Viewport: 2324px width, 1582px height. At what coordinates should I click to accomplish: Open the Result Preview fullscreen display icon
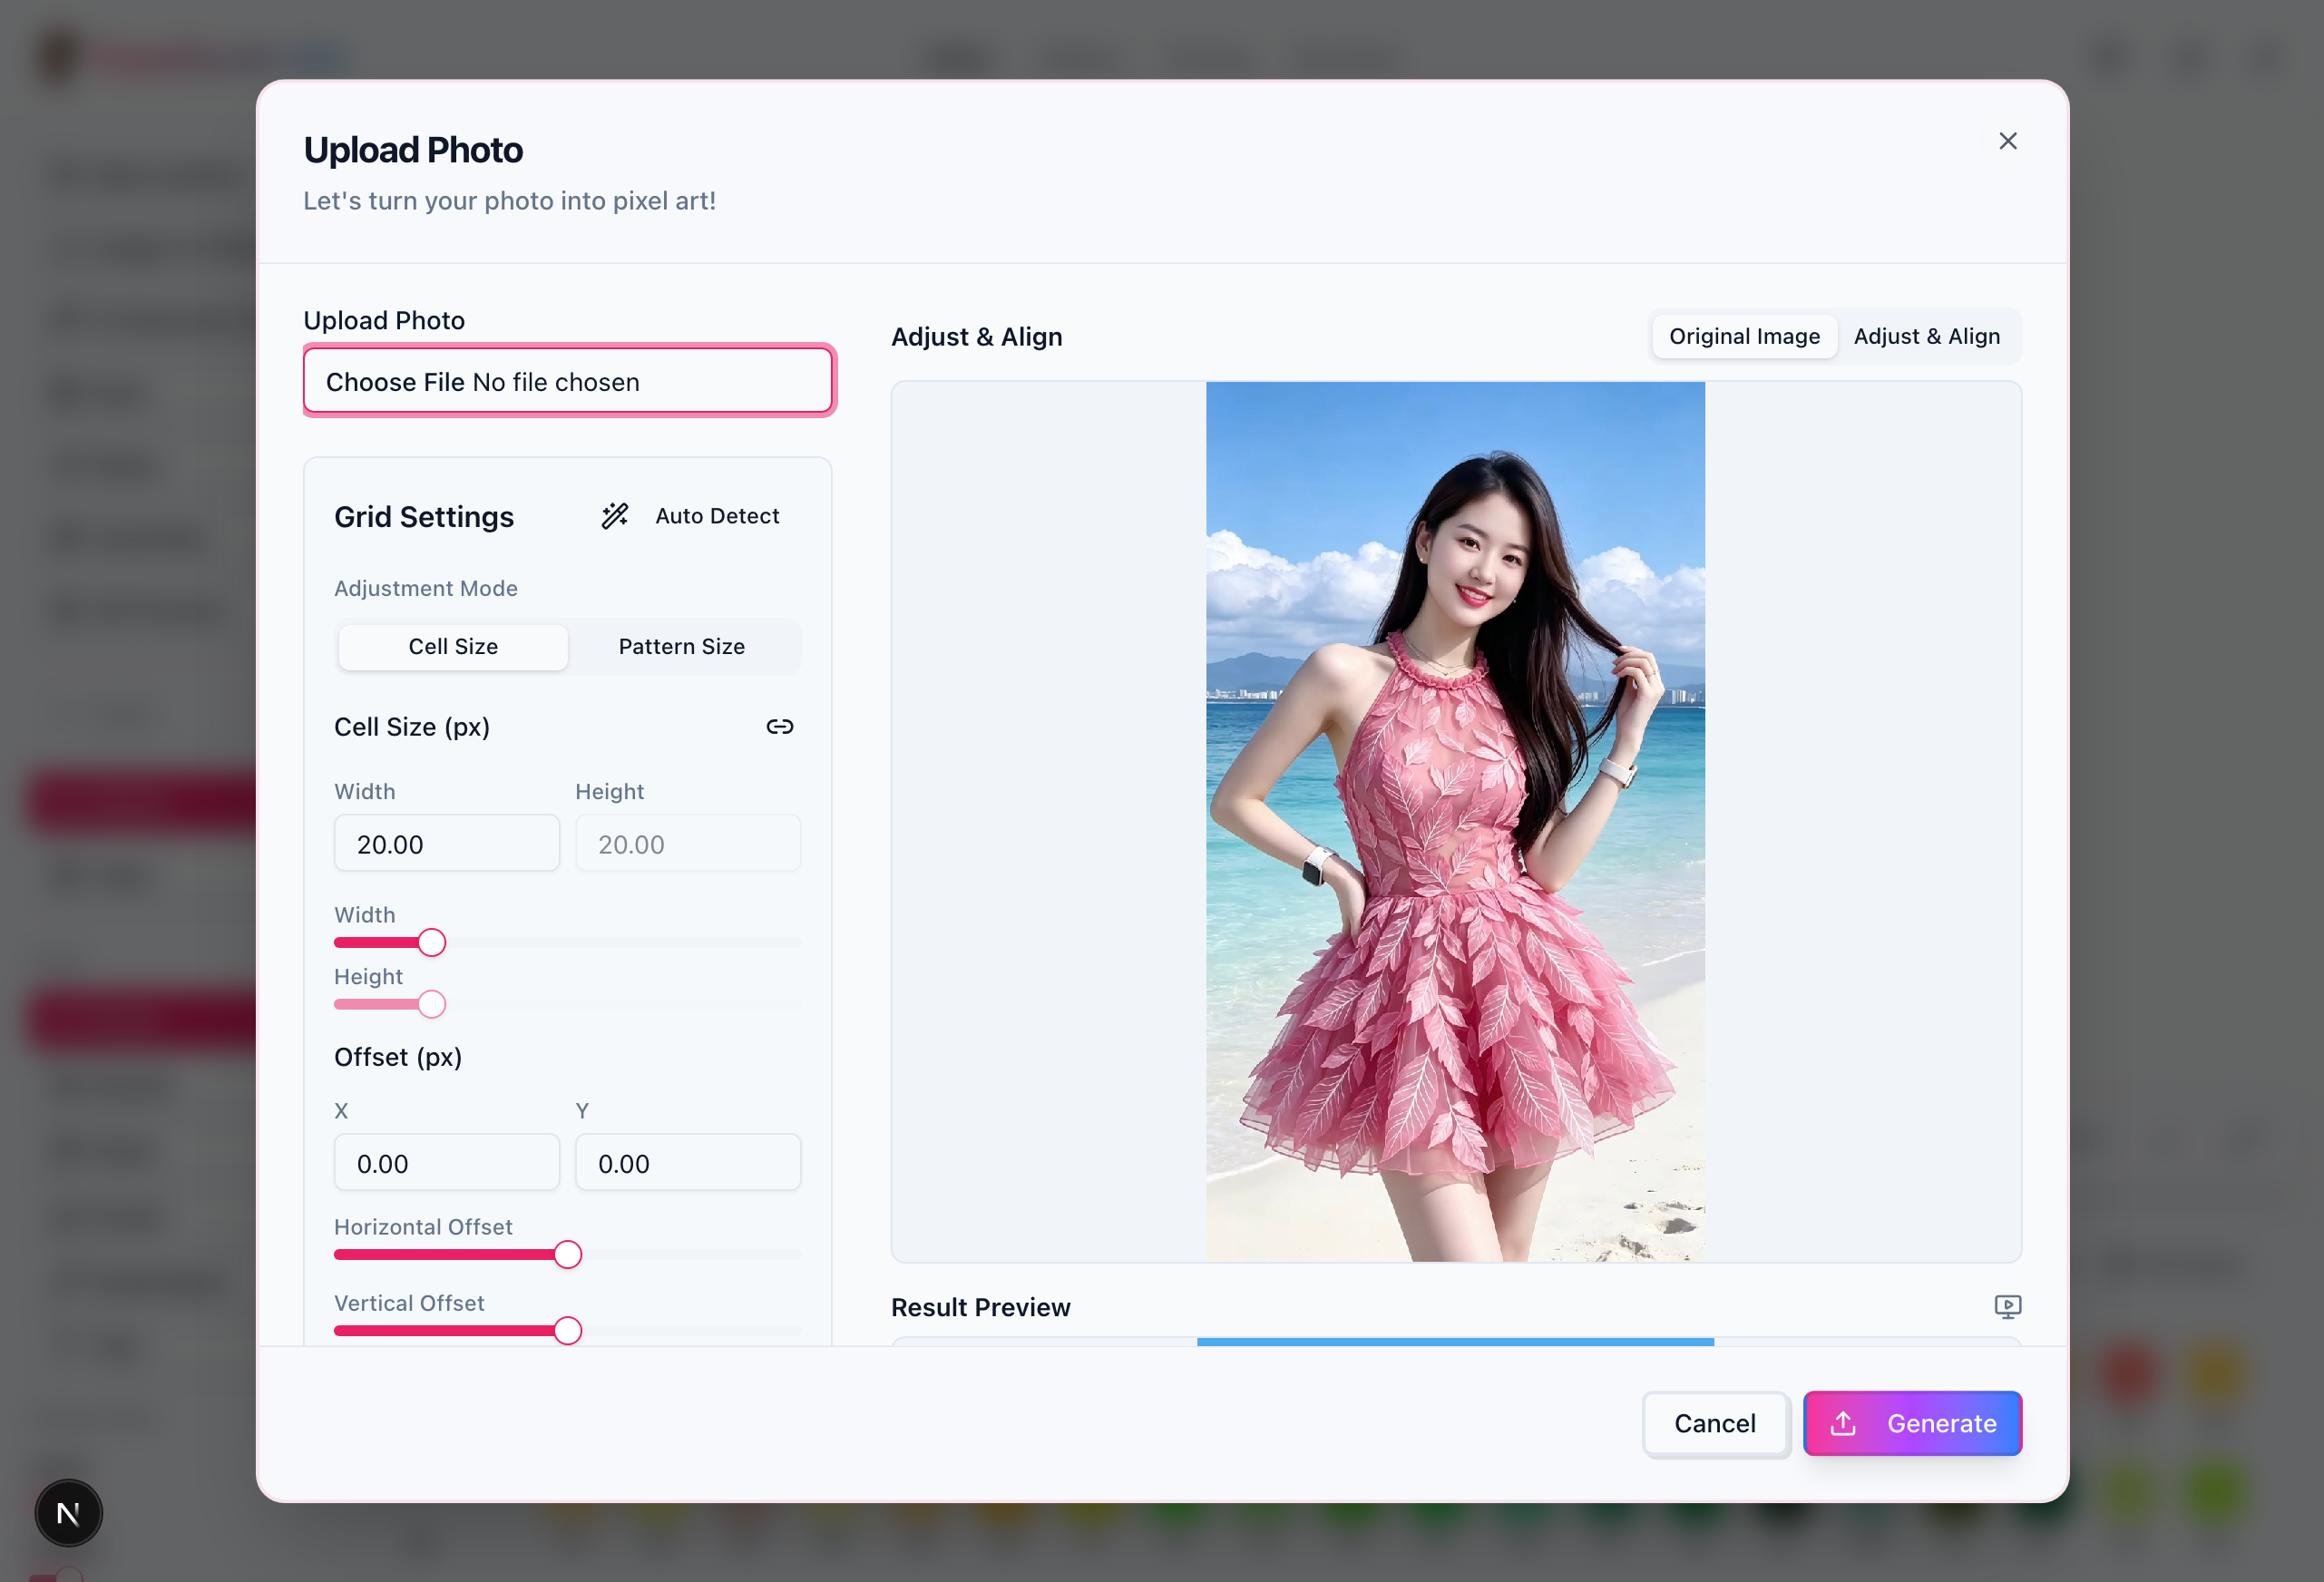[x=2007, y=1306]
